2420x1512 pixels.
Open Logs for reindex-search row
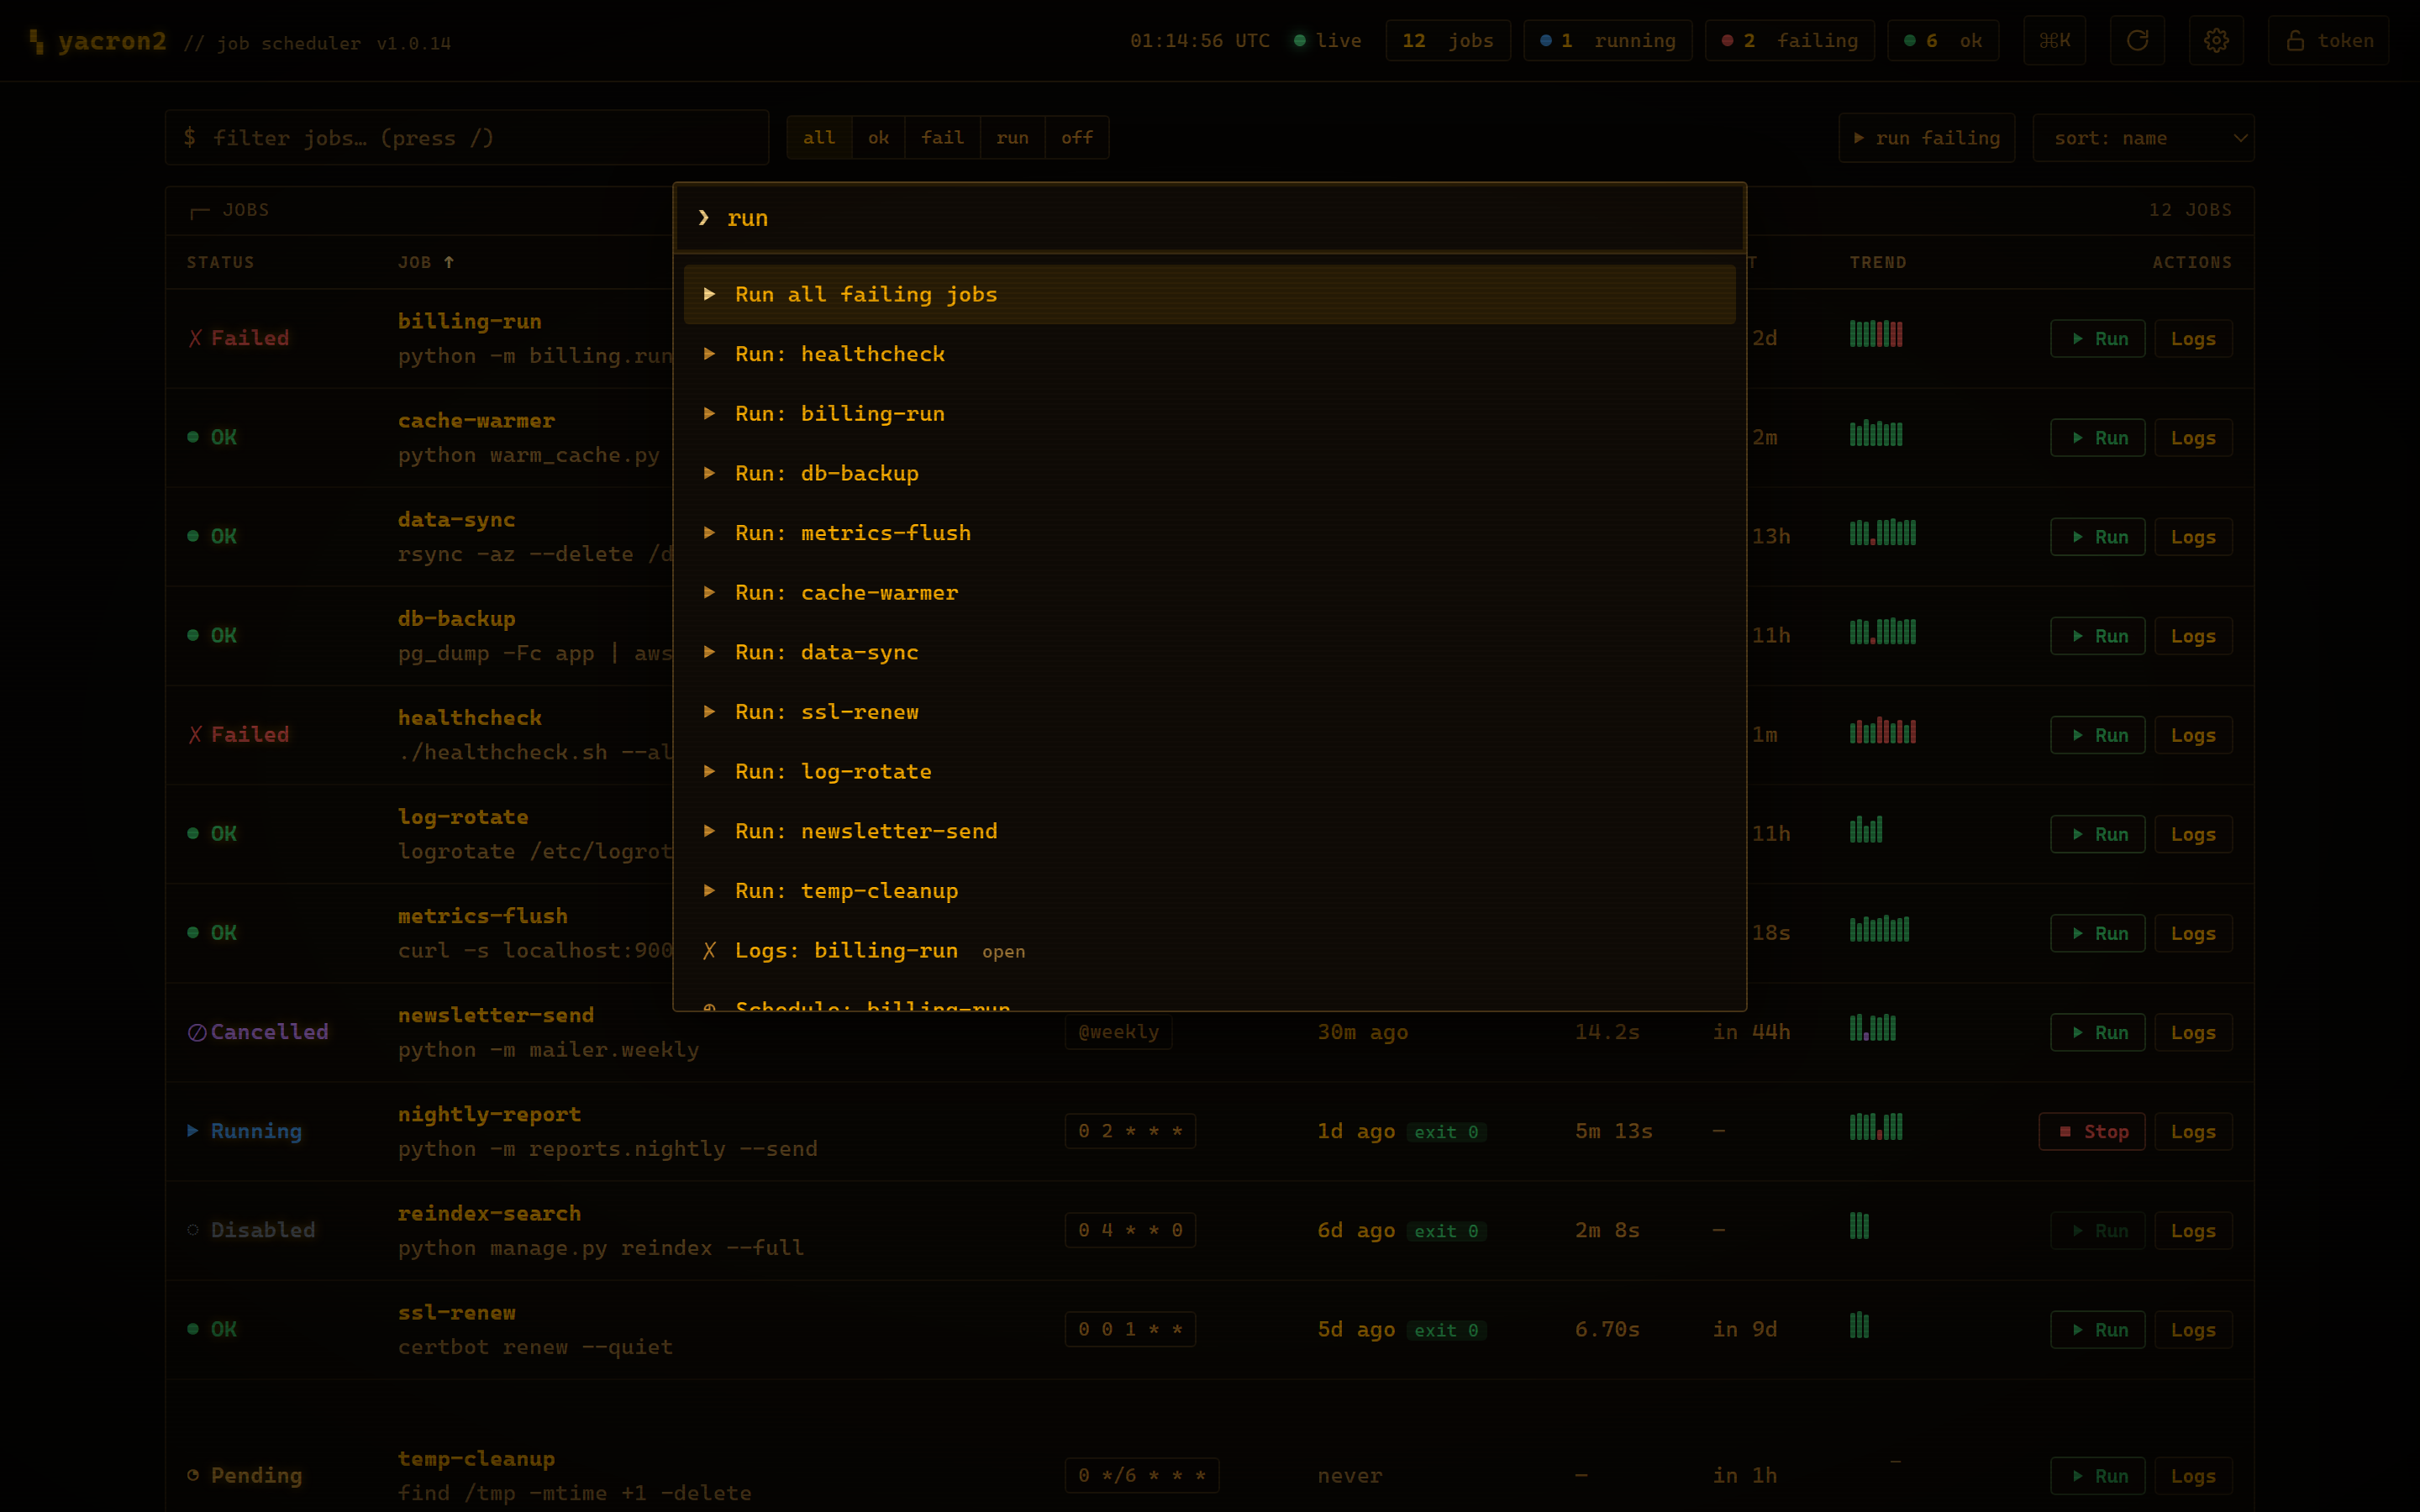pos(2192,1230)
